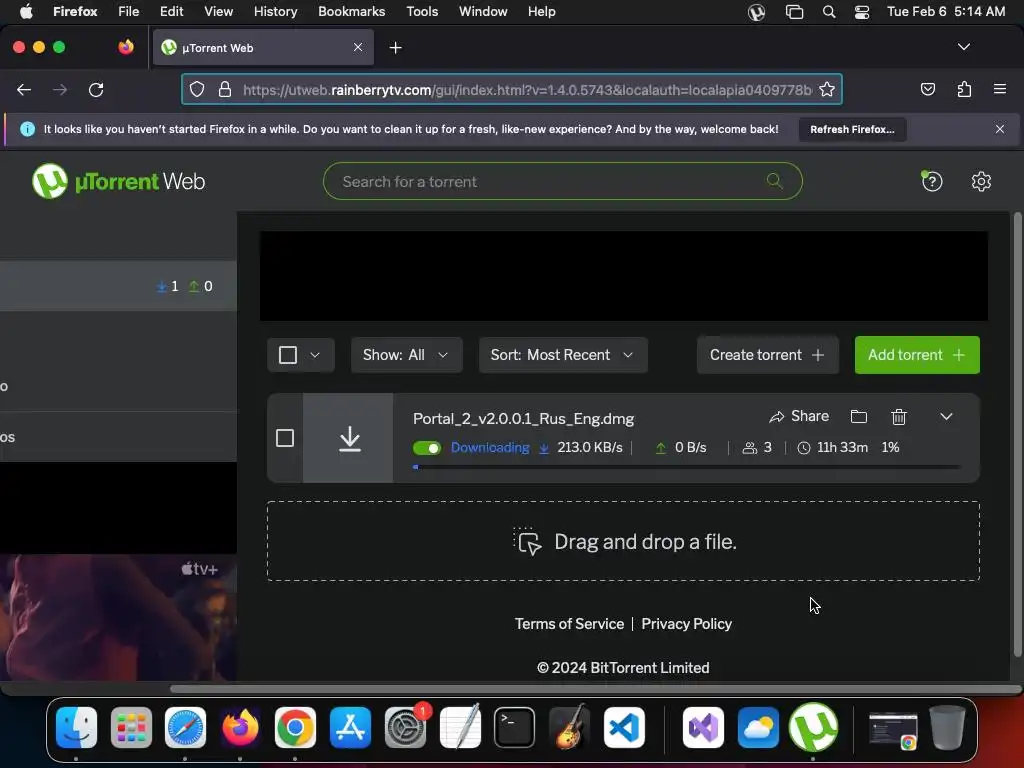Screen dimensions: 1024x768
Task: Open the Firefox hamburger application menu
Action: pyautogui.click(x=999, y=89)
